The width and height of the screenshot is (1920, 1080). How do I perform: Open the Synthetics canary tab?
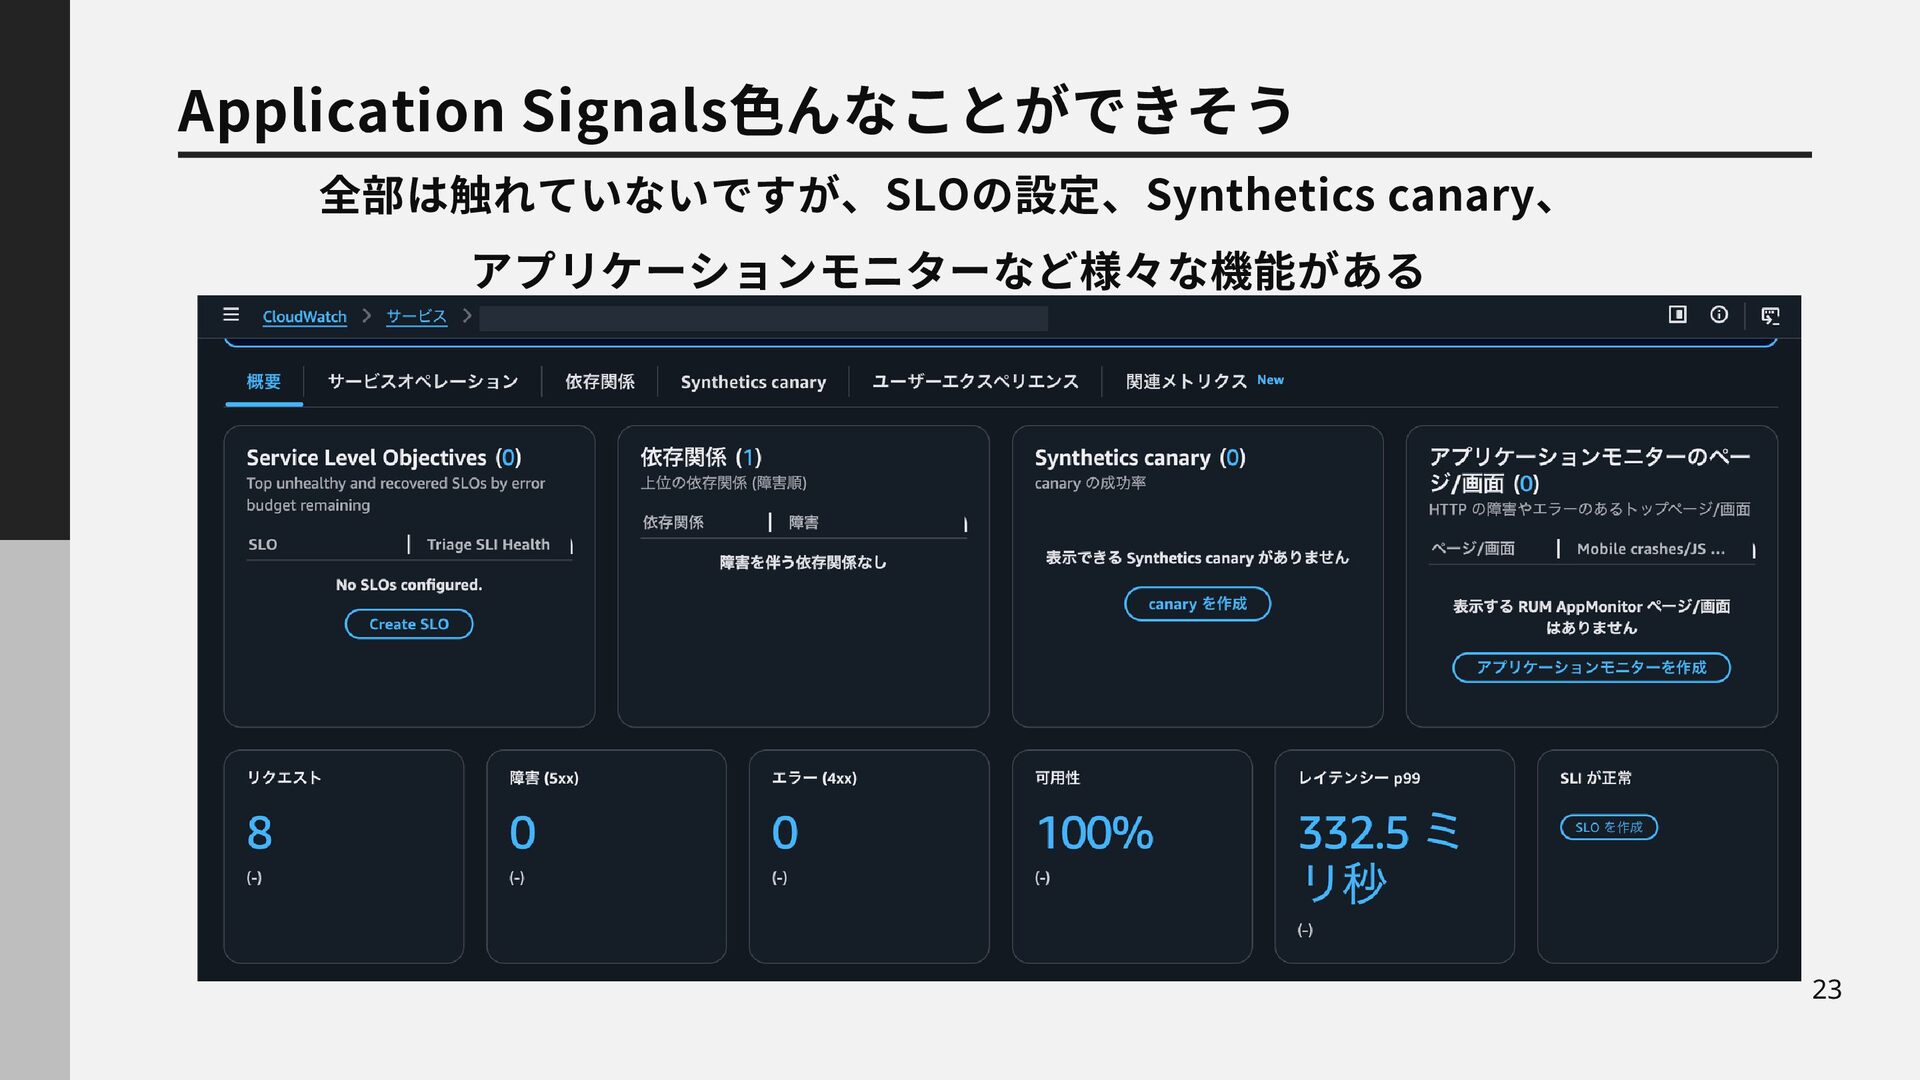coord(753,382)
